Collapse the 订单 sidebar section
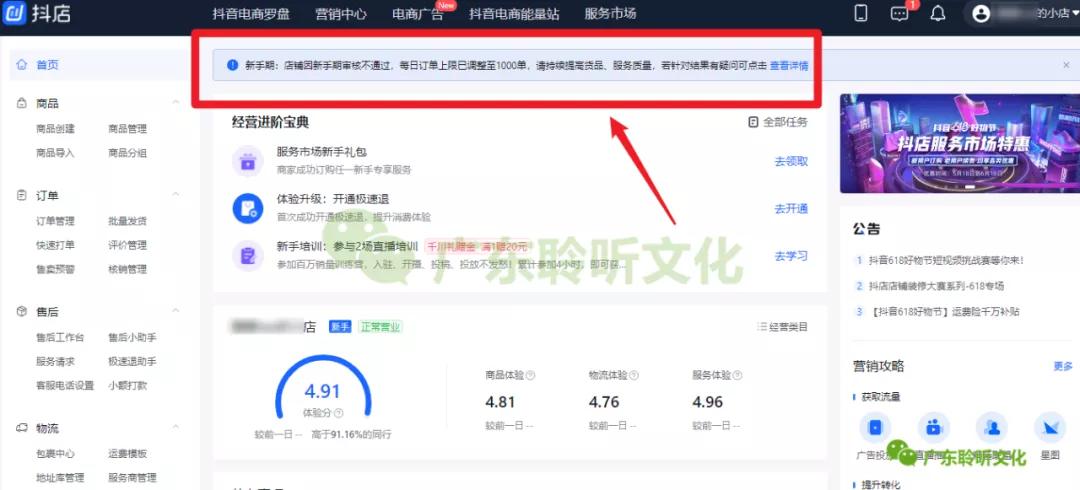The height and width of the screenshot is (490, 1080). tap(176, 195)
